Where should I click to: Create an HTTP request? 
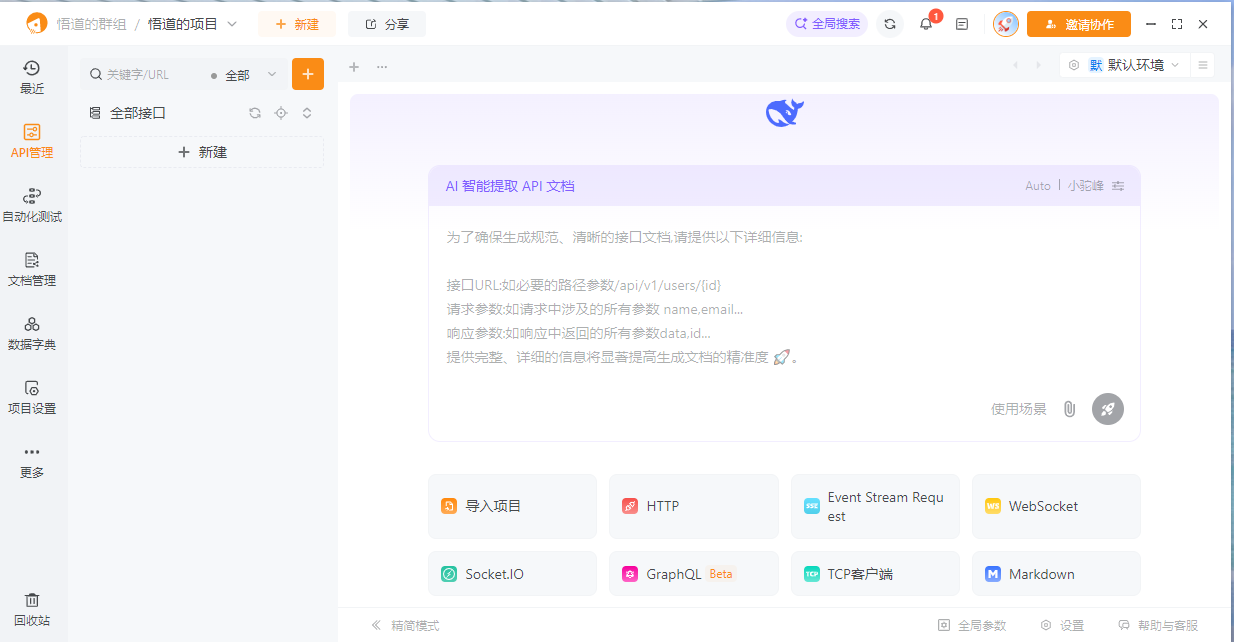coord(694,506)
